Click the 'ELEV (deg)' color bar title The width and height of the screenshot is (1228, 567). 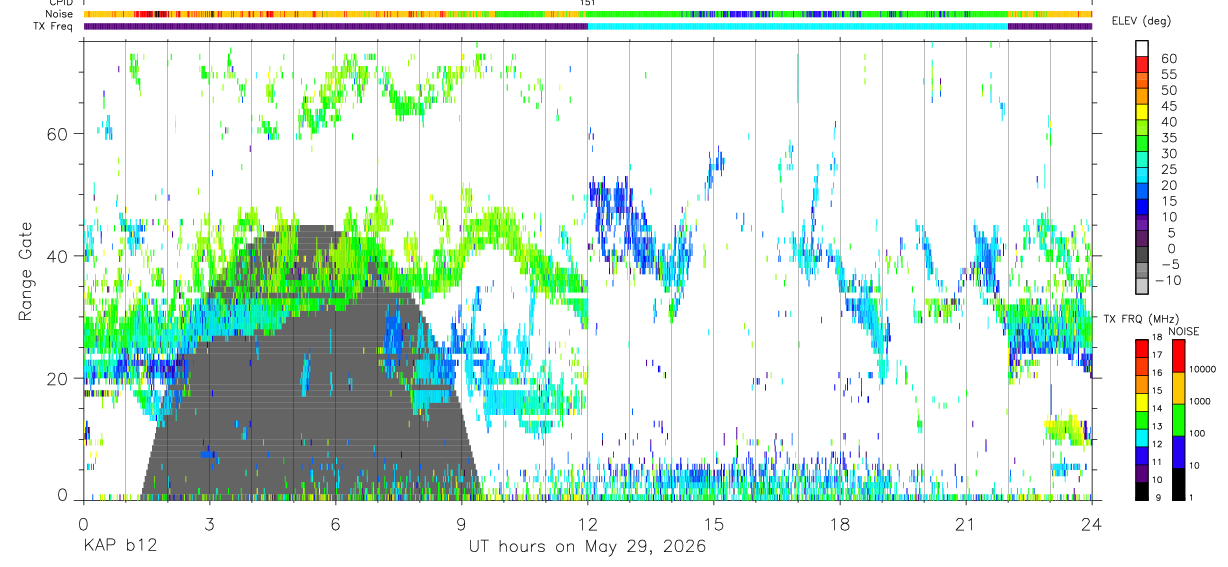pyautogui.click(x=1141, y=21)
